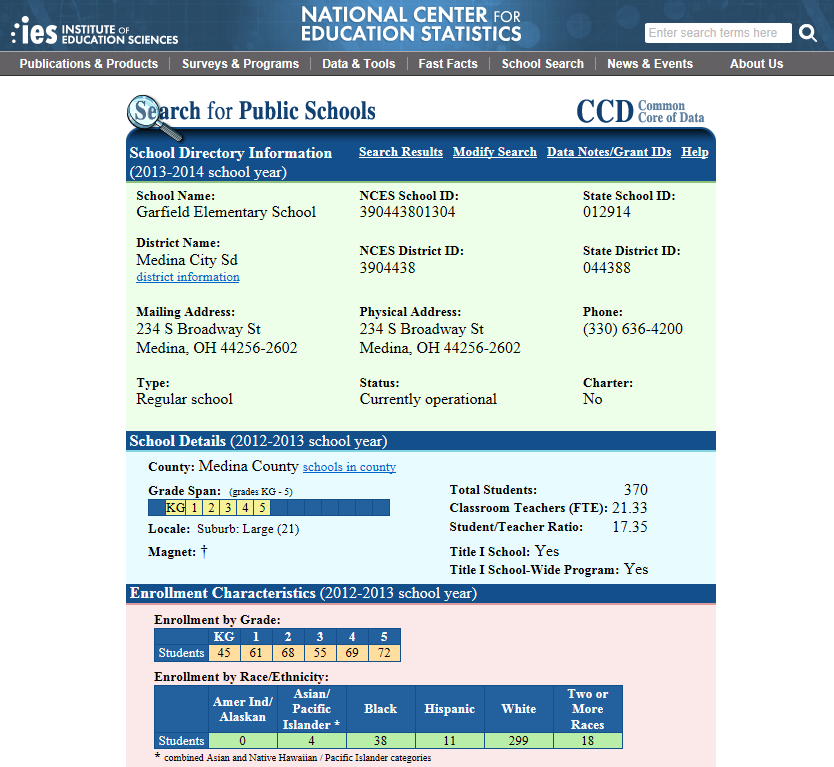Go back to Search Results link

click(401, 152)
